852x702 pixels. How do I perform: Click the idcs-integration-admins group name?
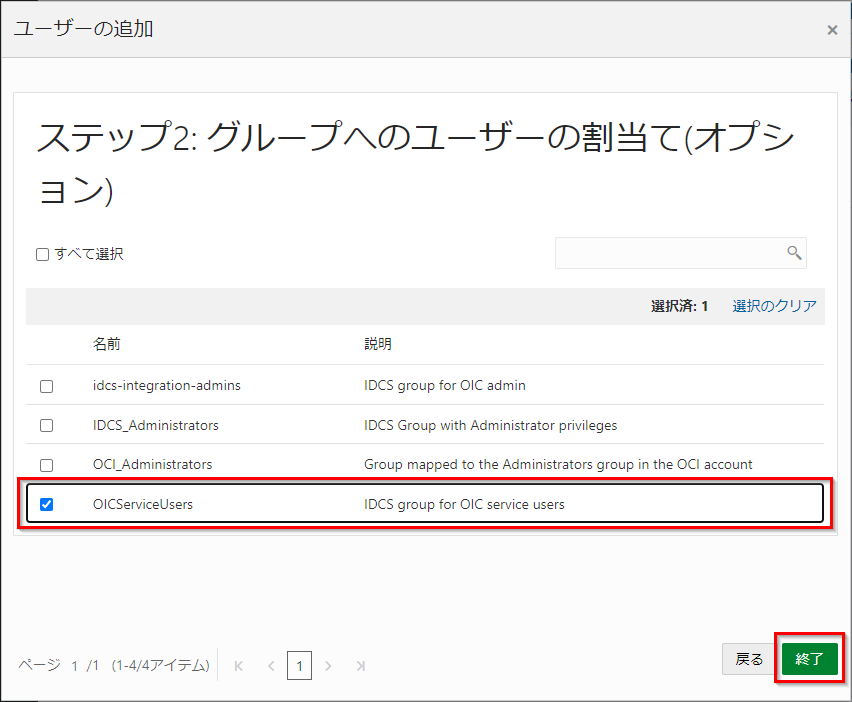tap(167, 385)
